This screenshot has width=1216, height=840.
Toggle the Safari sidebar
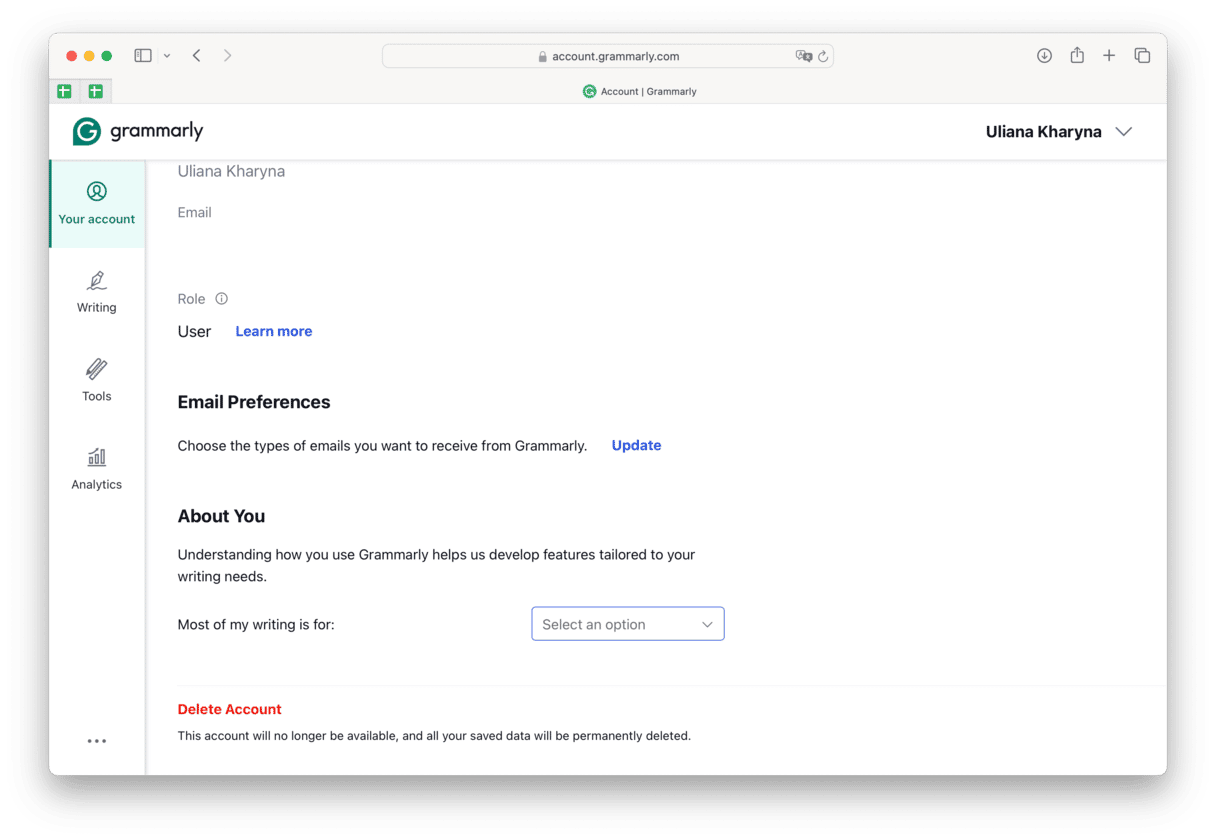pyautogui.click(x=143, y=56)
